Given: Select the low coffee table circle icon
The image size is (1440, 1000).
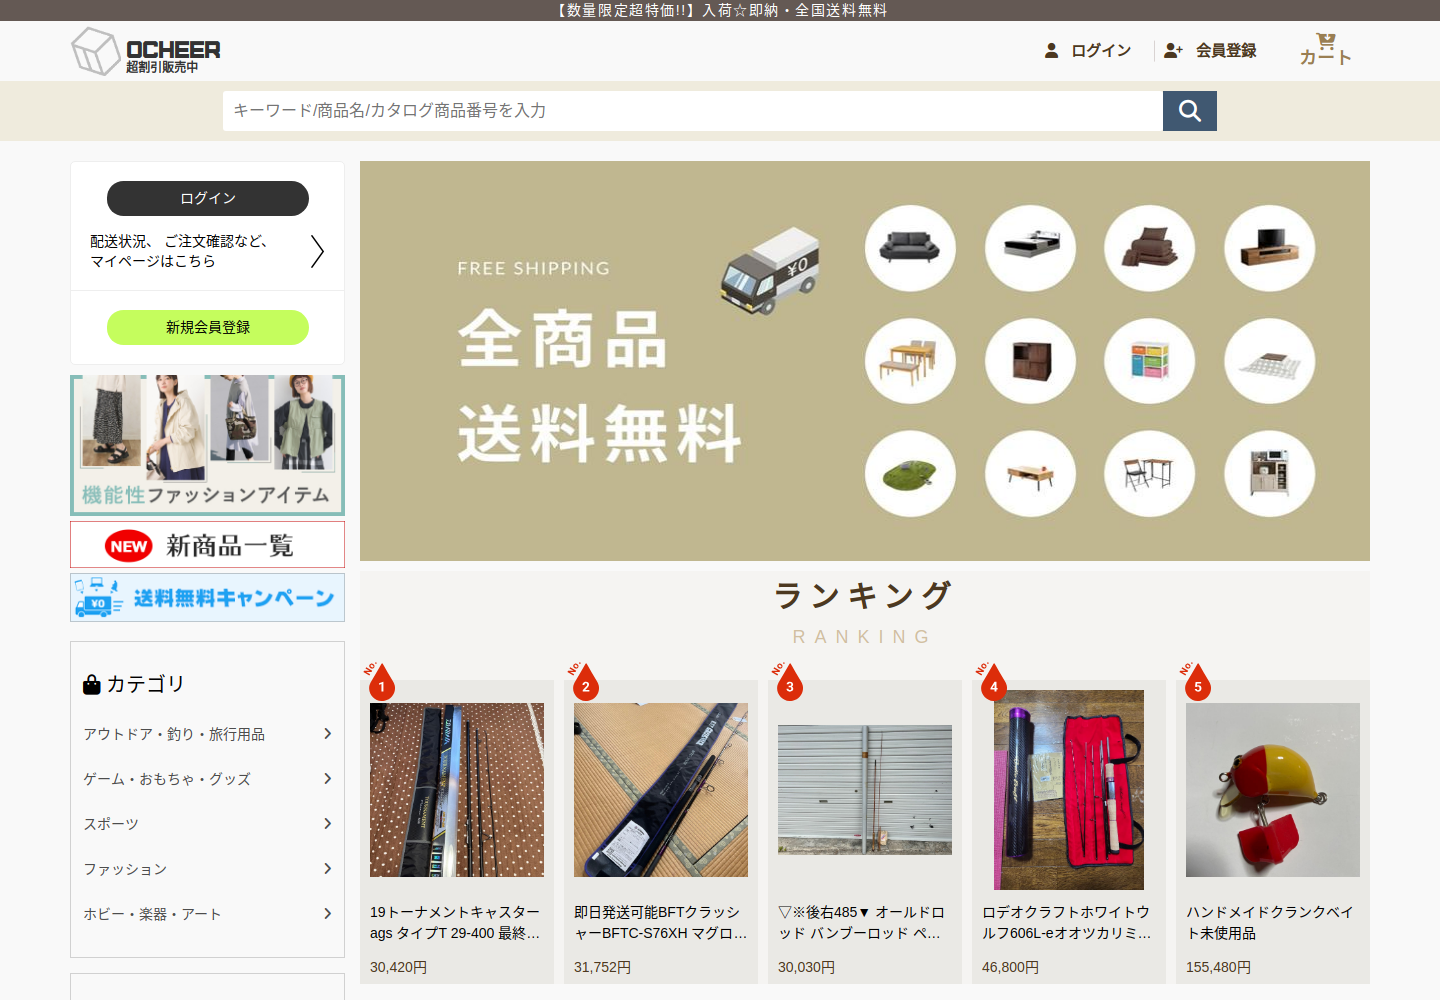Looking at the screenshot, I should click(x=1030, y=474).
